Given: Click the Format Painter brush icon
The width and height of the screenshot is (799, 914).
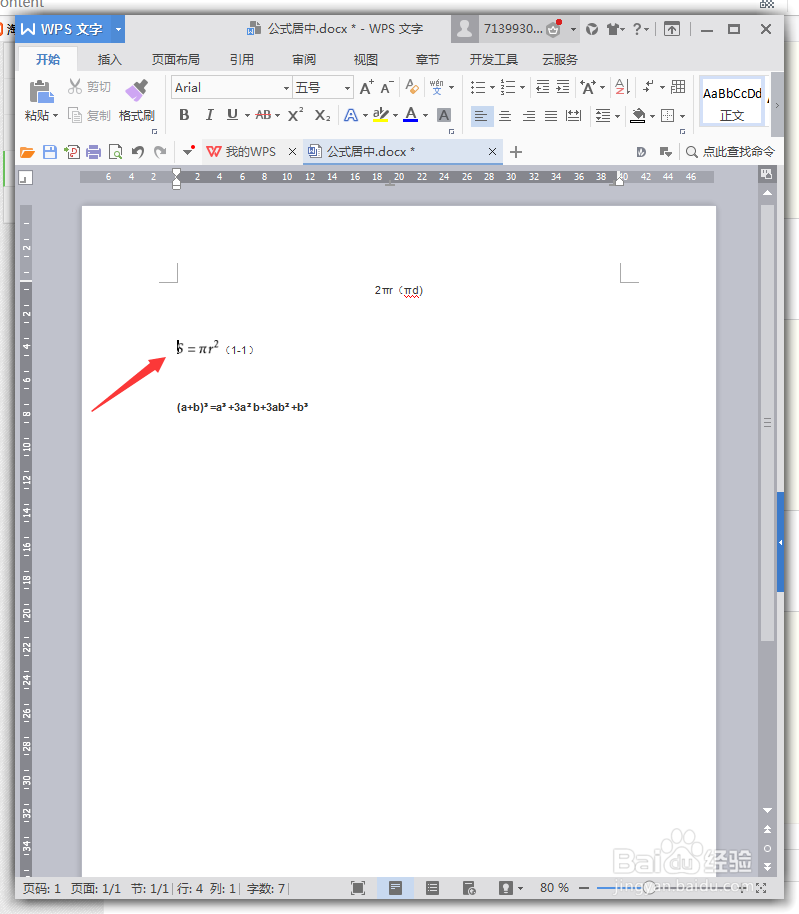Looking at the screenshot, I should point(137,90).
